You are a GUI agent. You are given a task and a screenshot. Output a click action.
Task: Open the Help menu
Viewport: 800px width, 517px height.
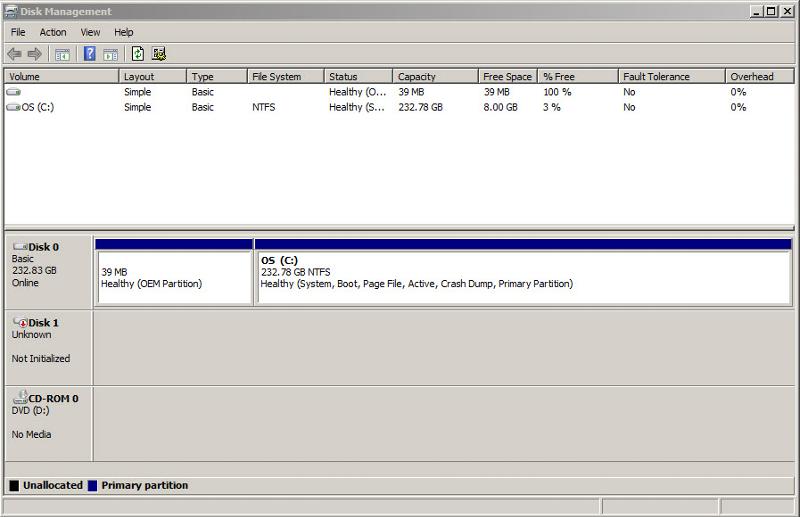(x=123, y=32)
